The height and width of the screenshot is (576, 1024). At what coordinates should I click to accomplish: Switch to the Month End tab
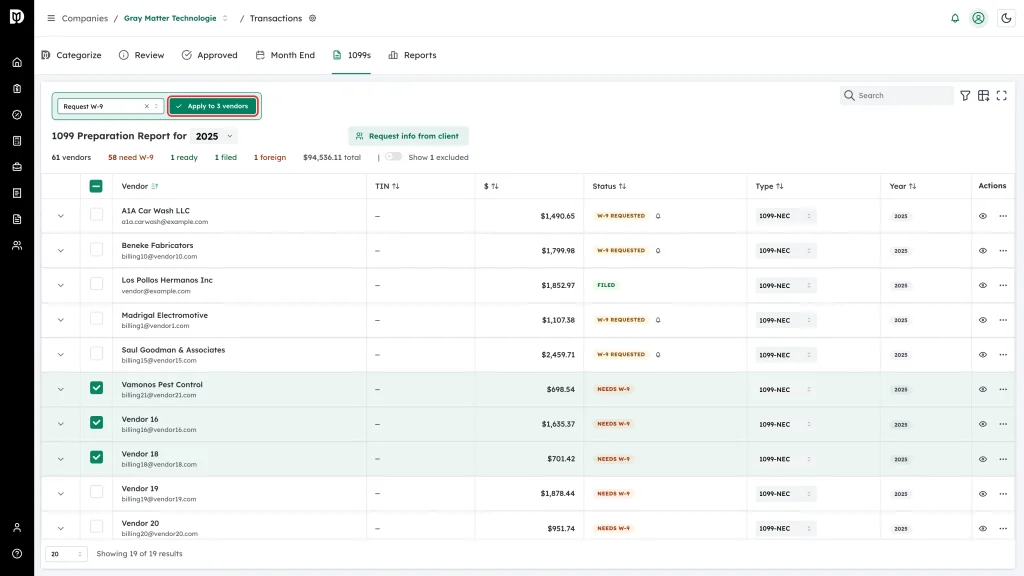point(285,56)
